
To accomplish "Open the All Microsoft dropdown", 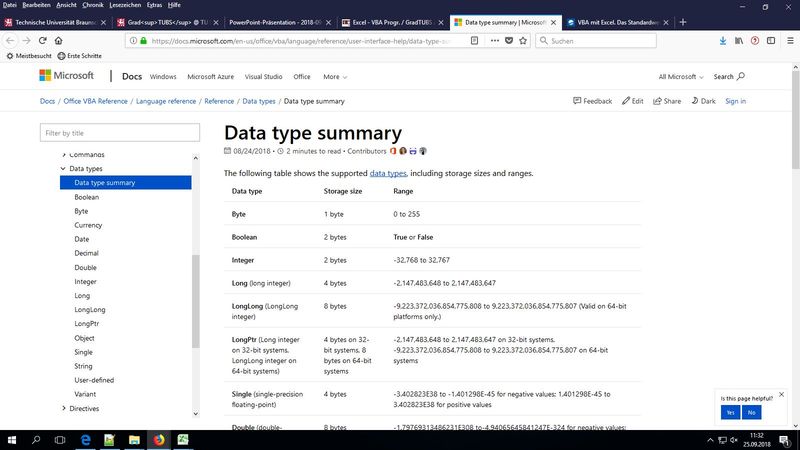I will click(680, 76).
